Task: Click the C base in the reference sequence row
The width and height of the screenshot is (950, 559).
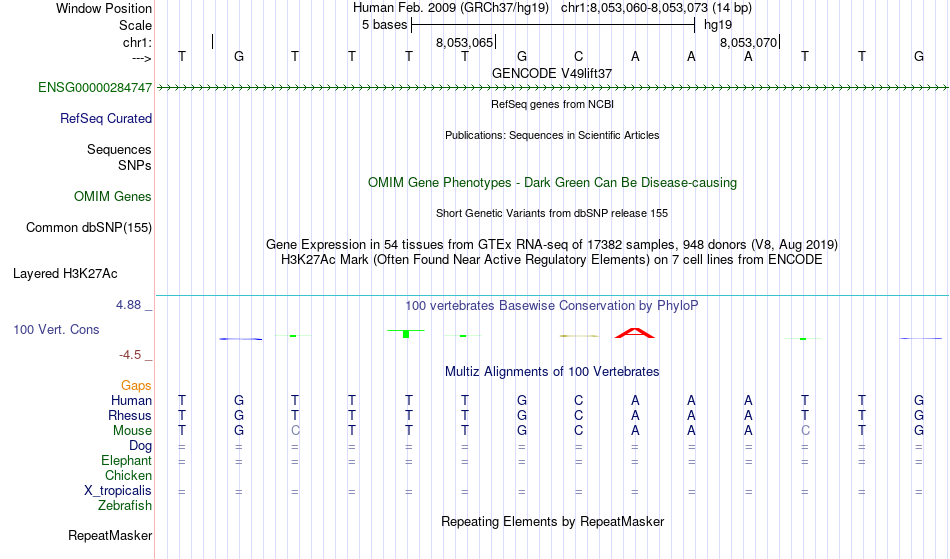Action: click(579, 56)
